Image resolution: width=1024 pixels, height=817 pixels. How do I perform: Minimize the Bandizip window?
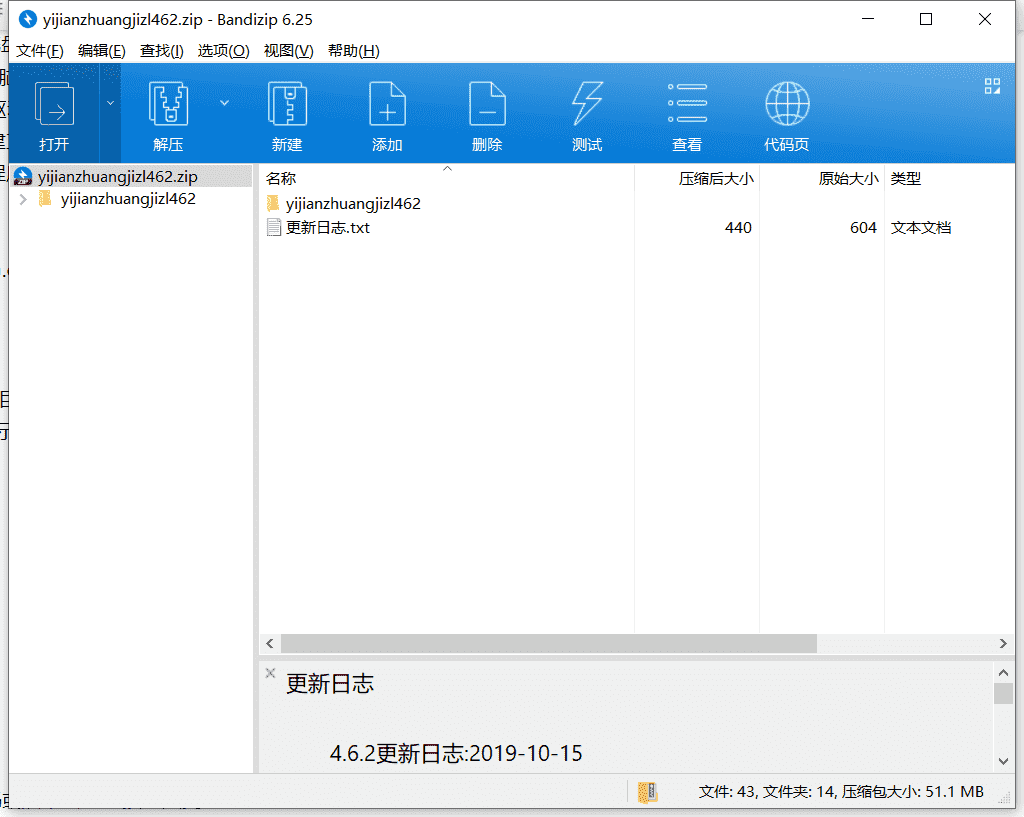pos(868,19)
